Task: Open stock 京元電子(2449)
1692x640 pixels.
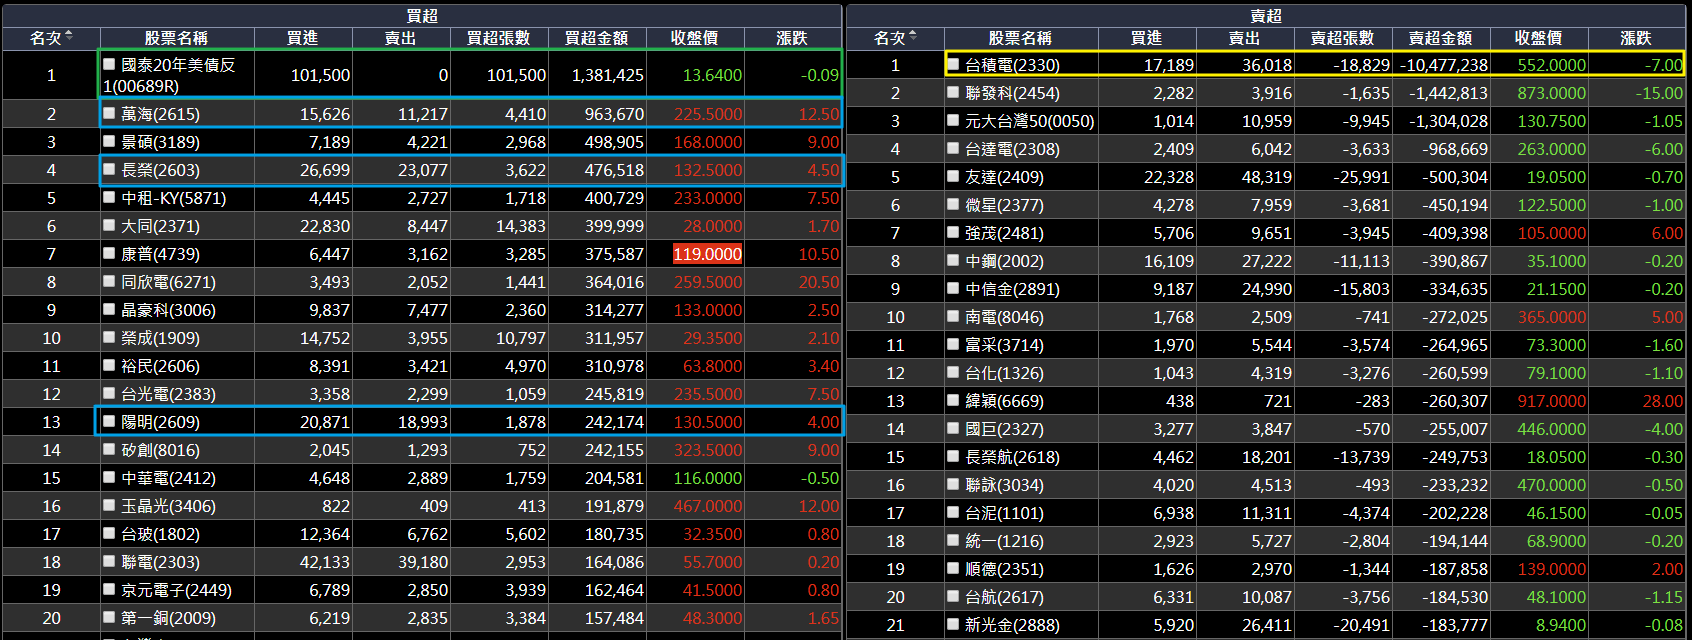Action: click(x=176, y=590)
